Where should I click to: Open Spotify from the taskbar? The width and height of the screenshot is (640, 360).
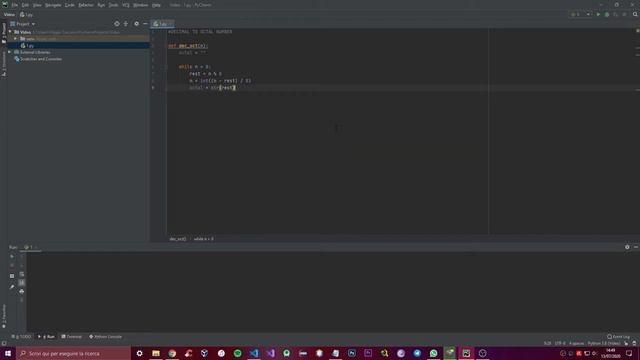(238, 353)
